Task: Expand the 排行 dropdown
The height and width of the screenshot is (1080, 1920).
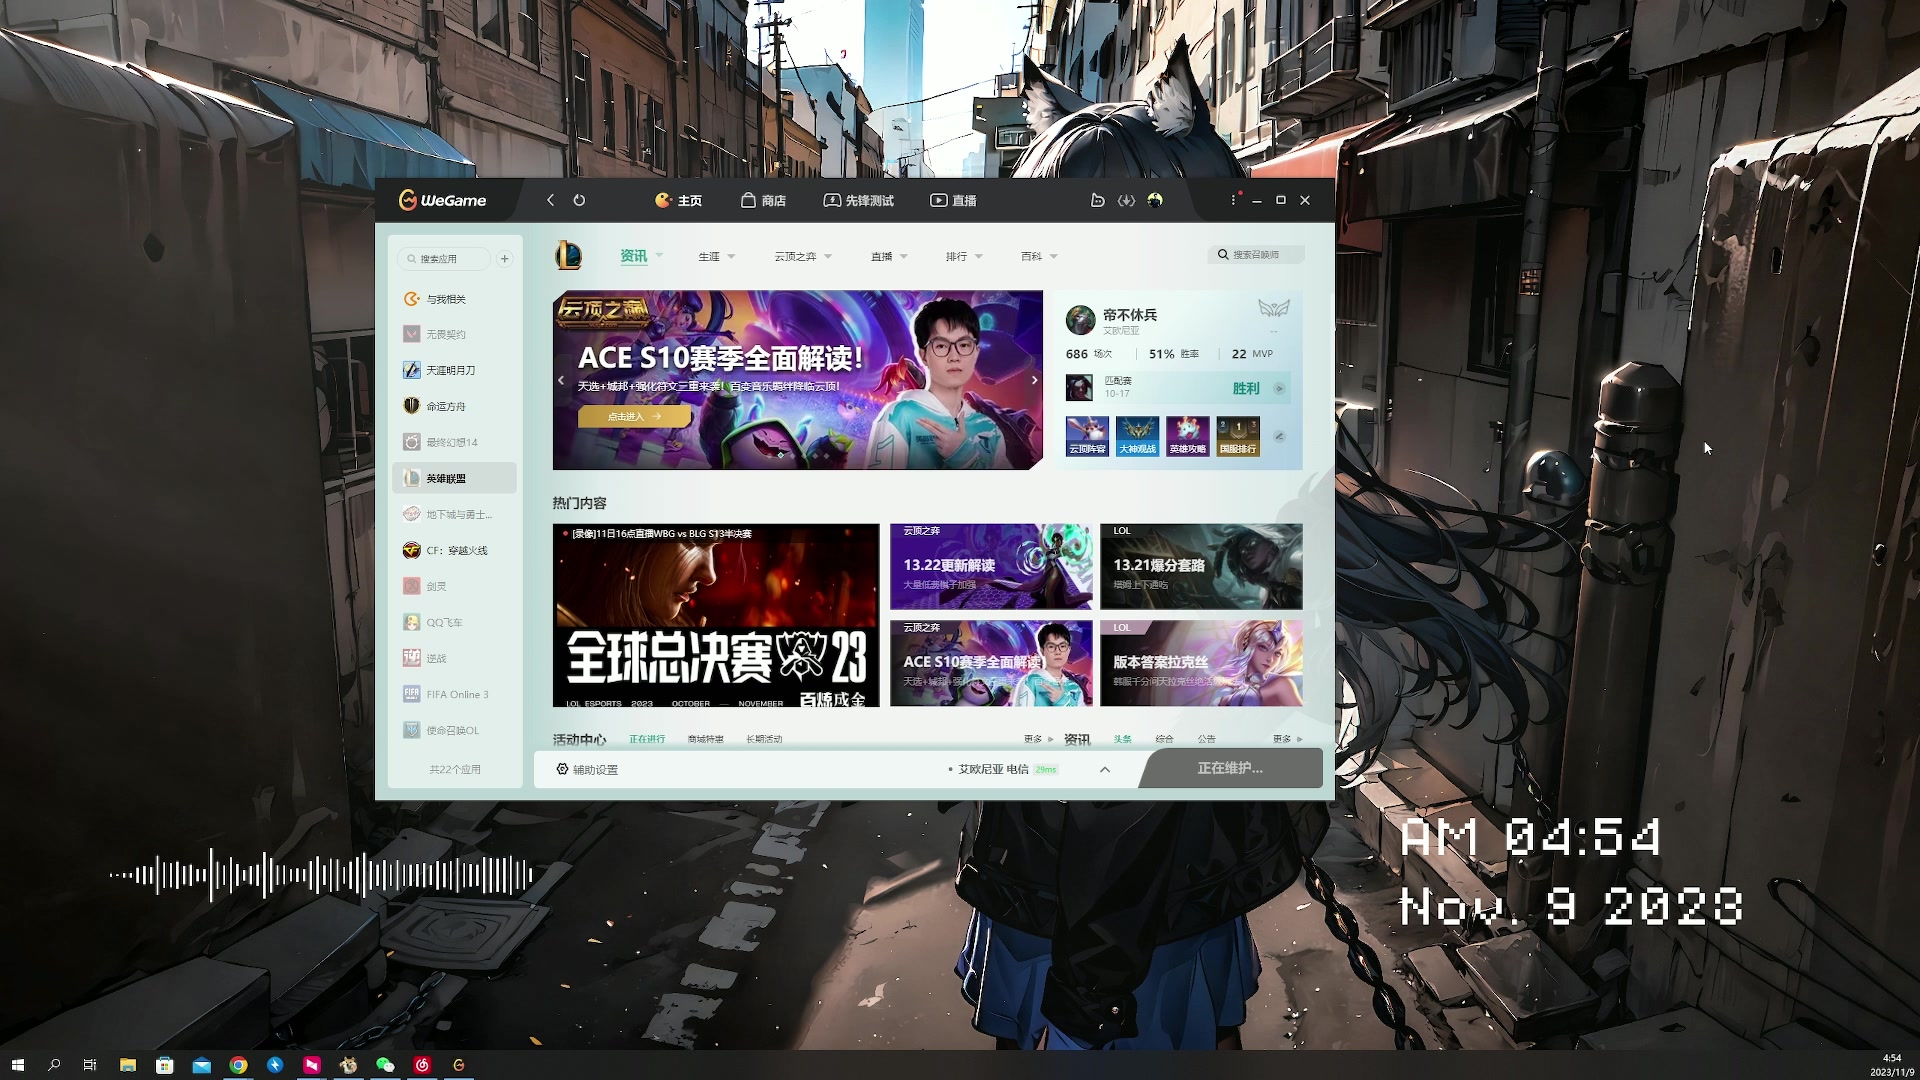Action: (962, 256)
